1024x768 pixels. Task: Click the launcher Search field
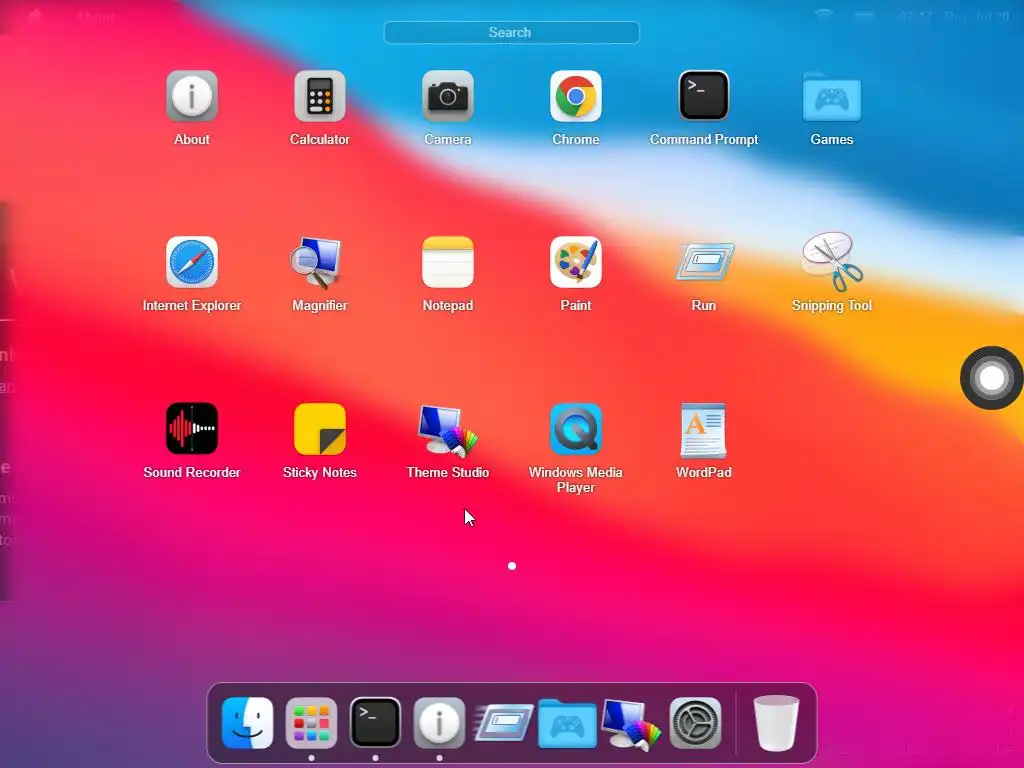click(x=511, y=33)
